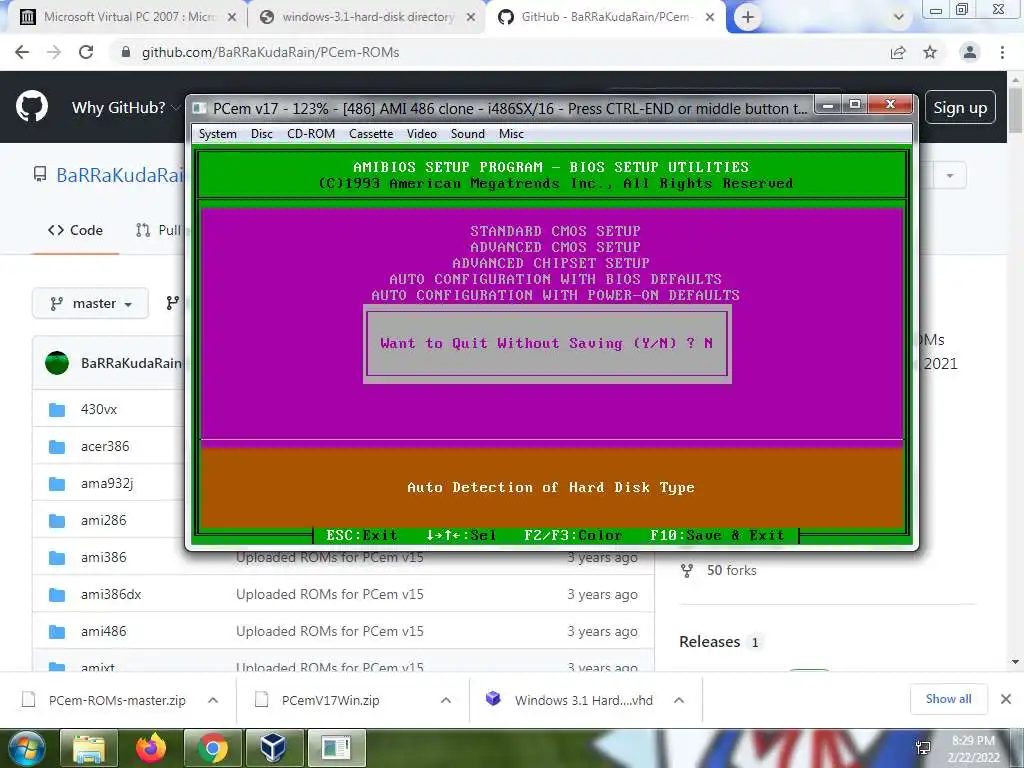Open the BaRRaKudaRain owner link
The width and height of the screenshot is (1024, 768).
click(x=120, y=175)
